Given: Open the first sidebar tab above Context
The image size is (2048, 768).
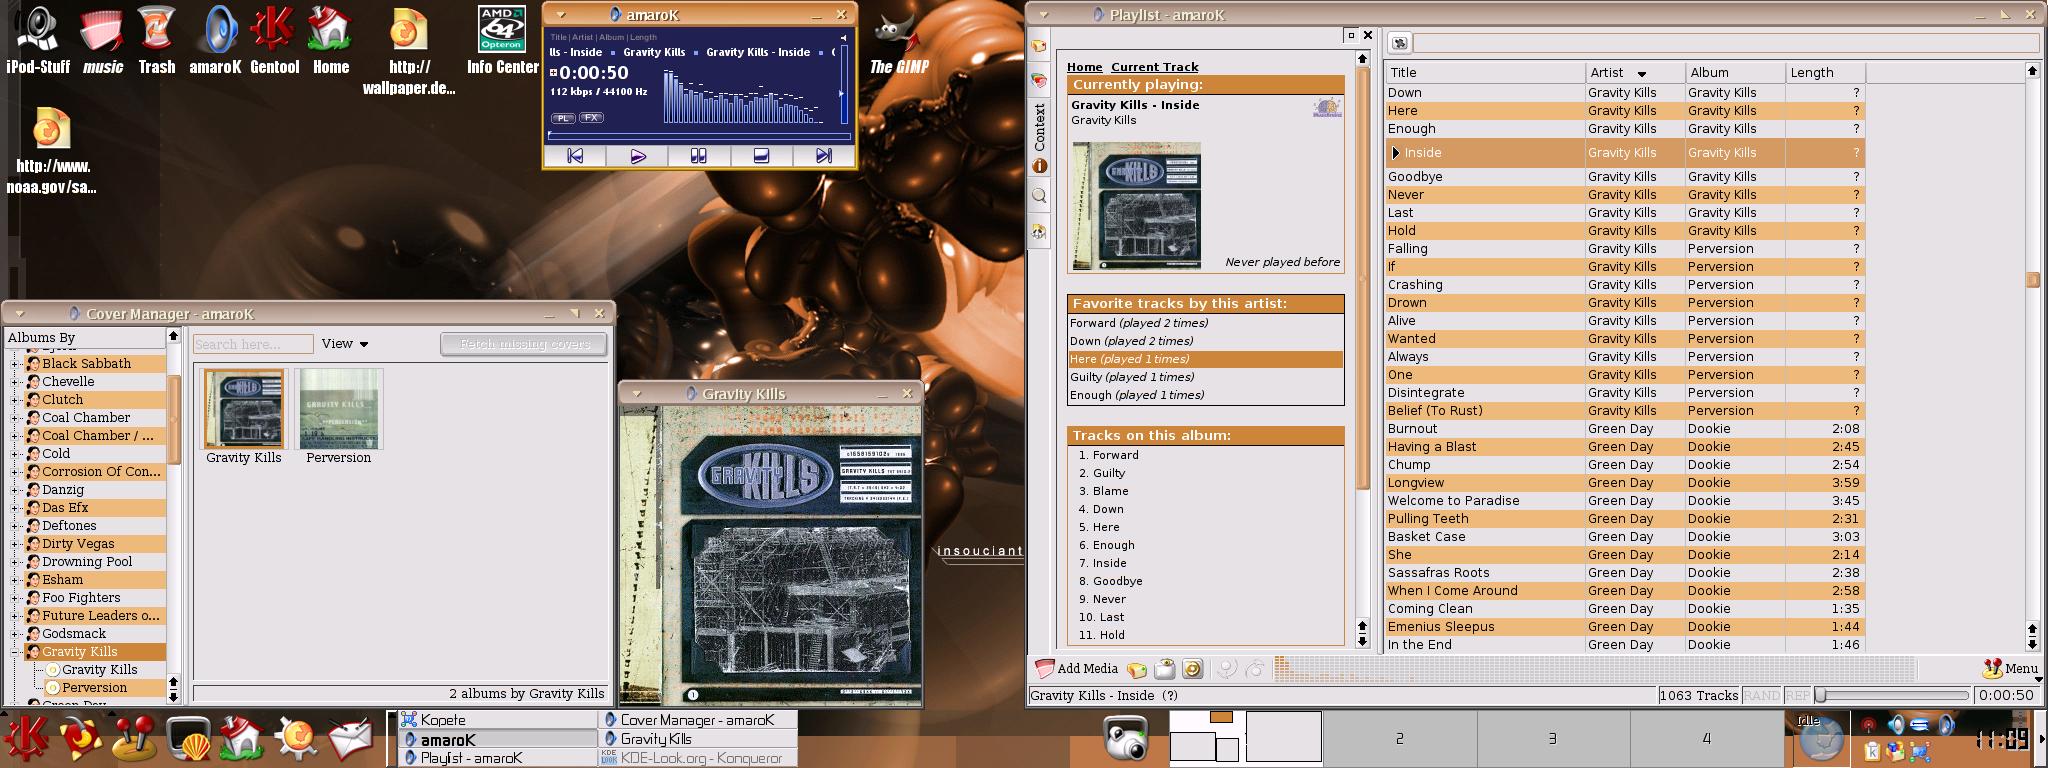Looking at the screenshot, I should pos(1039,46).
